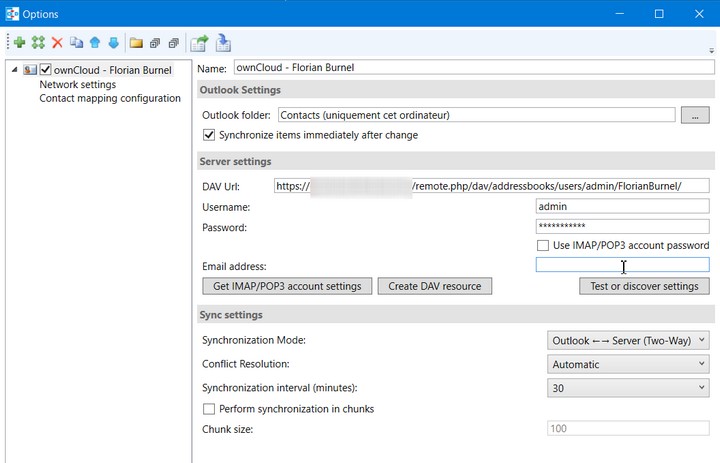This screenshot has width=720, height=463.
Task: Click the import profiles icon
Action: coord(223,43)
